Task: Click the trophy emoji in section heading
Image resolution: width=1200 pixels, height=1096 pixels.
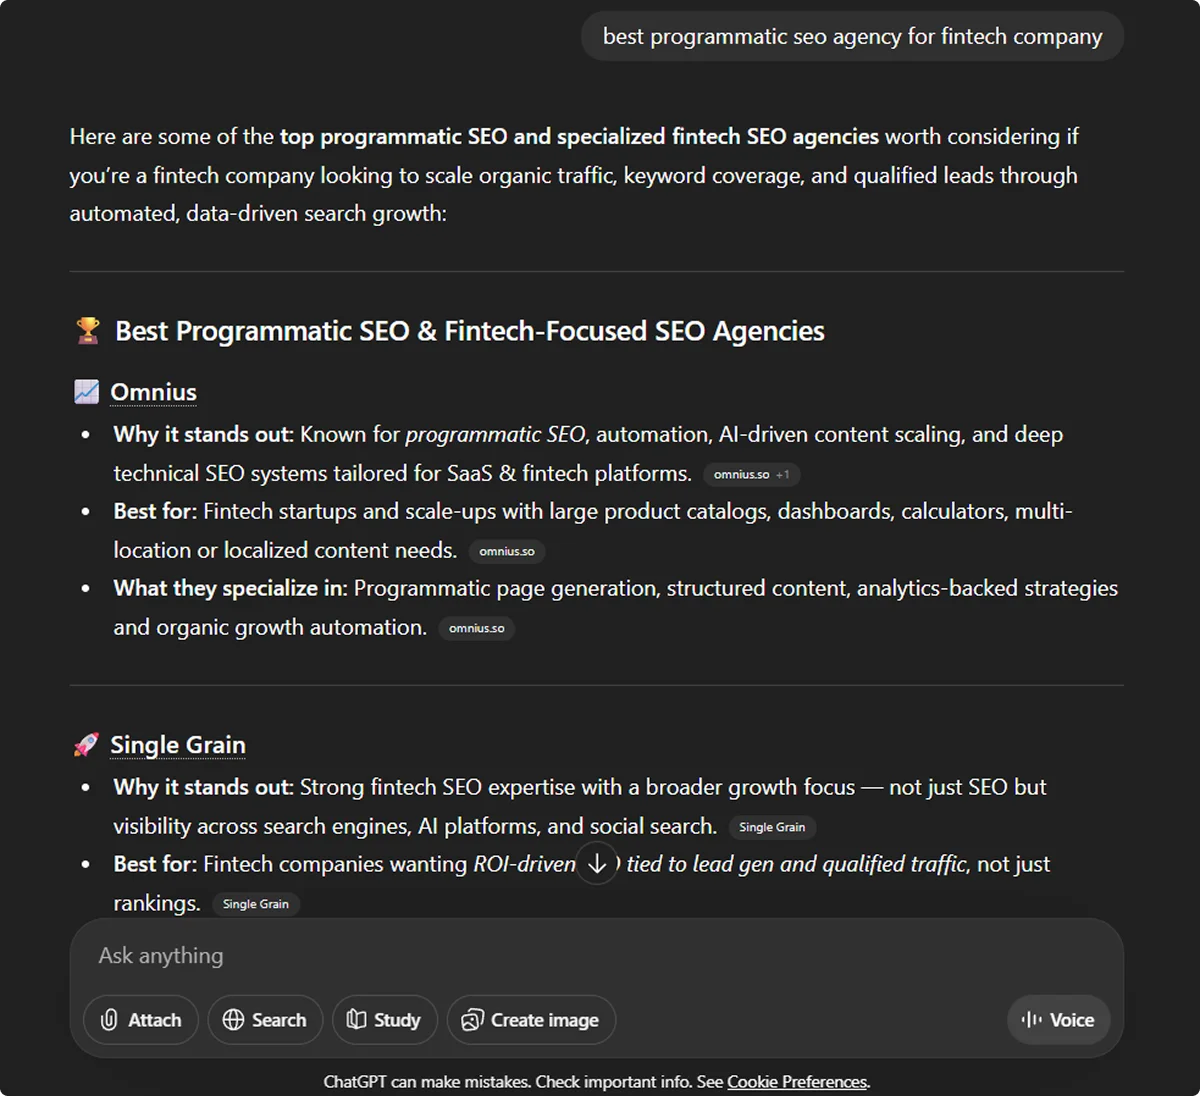Action: 88,331
